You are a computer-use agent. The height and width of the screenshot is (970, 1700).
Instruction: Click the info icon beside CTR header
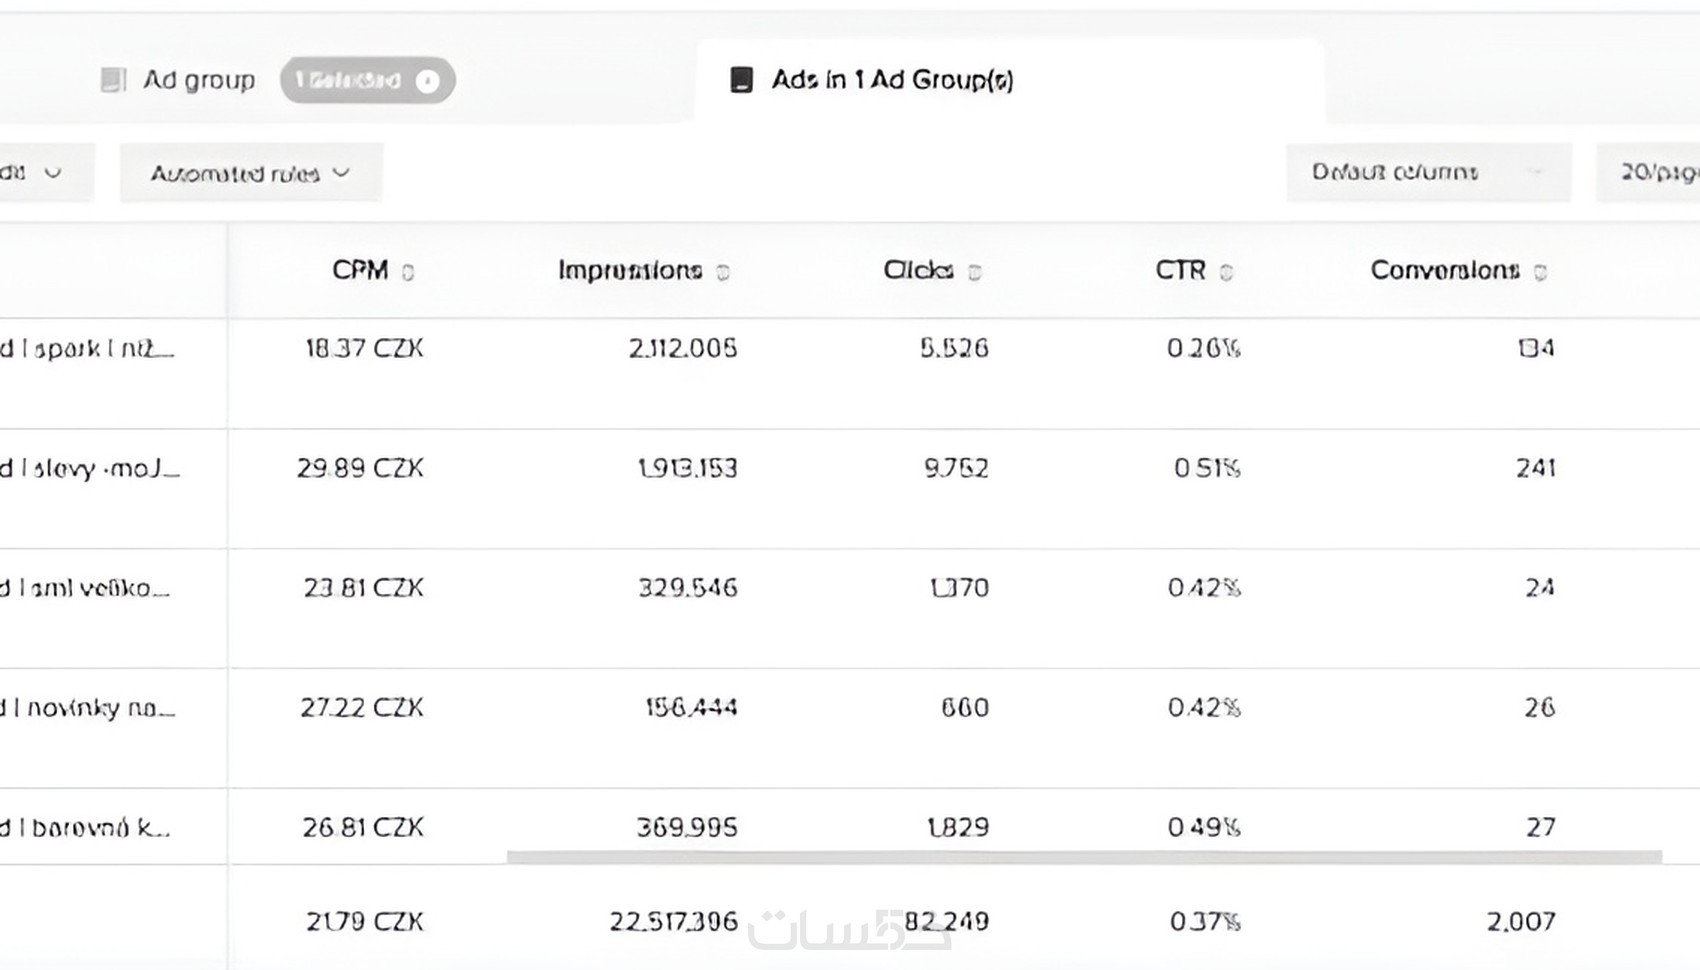pyautogui.click(x=1226, y=272)
